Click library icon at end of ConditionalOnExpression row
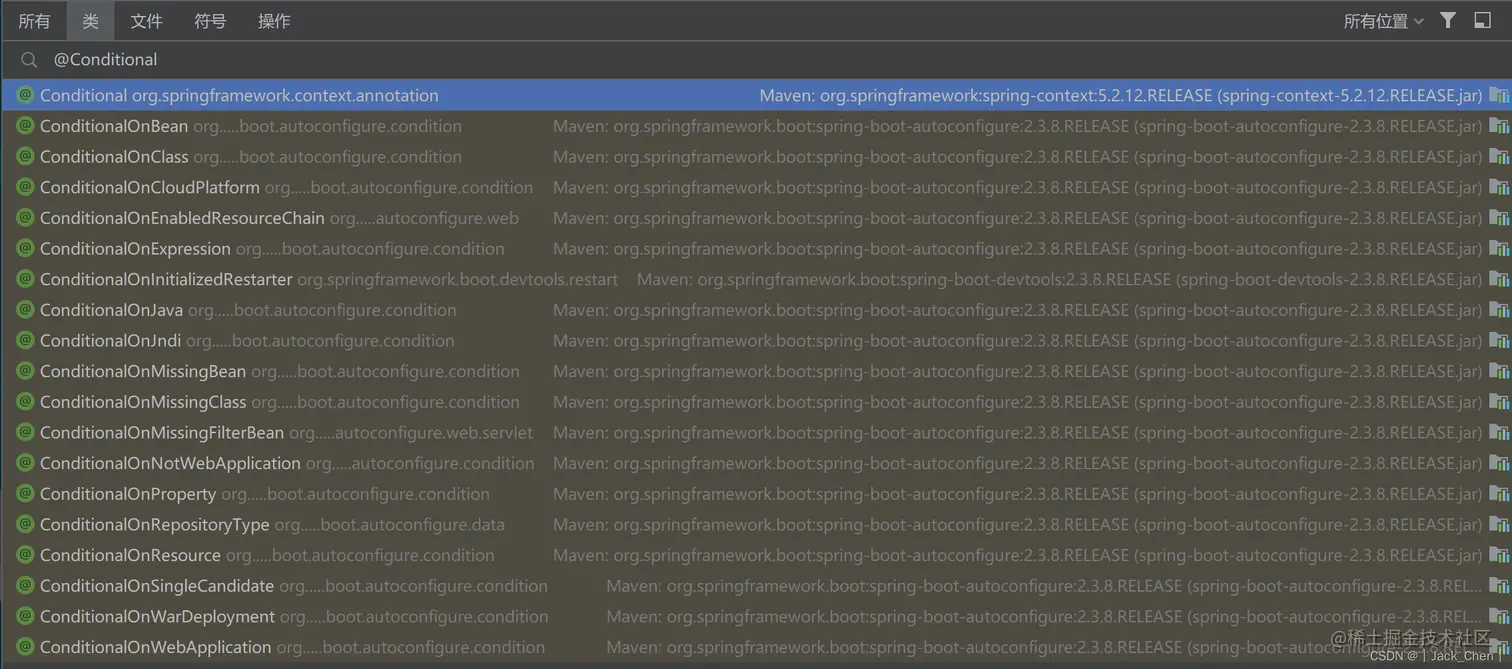Screen dimensions: 1512x669 1499,249
